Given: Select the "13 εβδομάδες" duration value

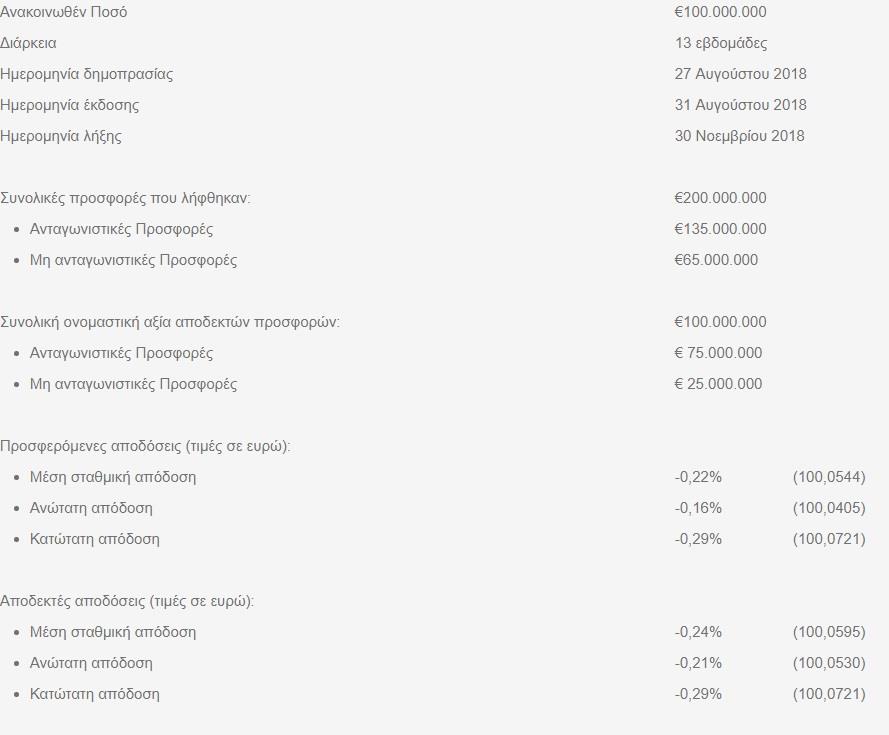Looking at the screenshot, I should coord(721,43).
